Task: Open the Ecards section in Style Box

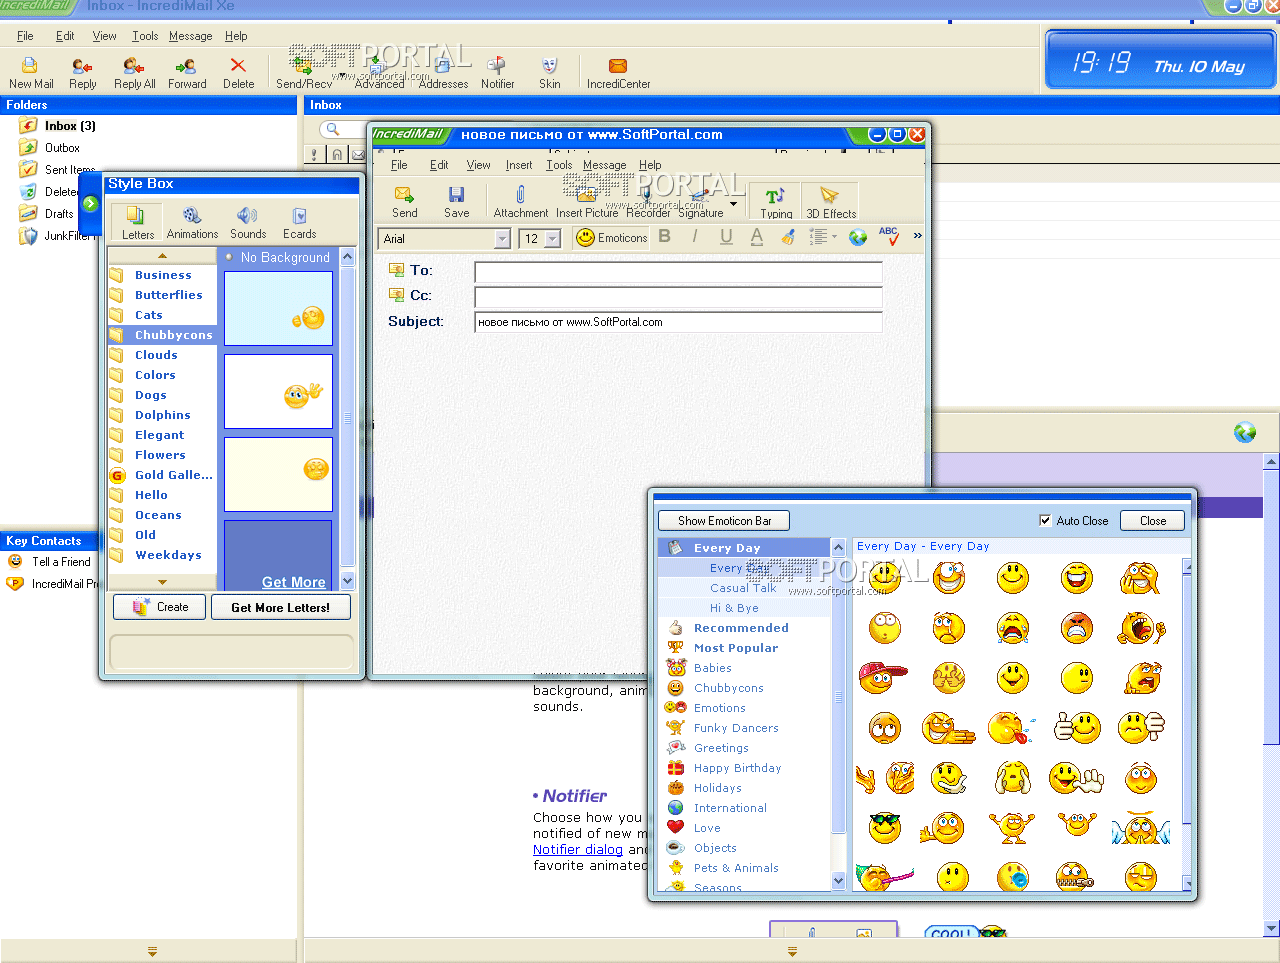Action: pos(299,222)
